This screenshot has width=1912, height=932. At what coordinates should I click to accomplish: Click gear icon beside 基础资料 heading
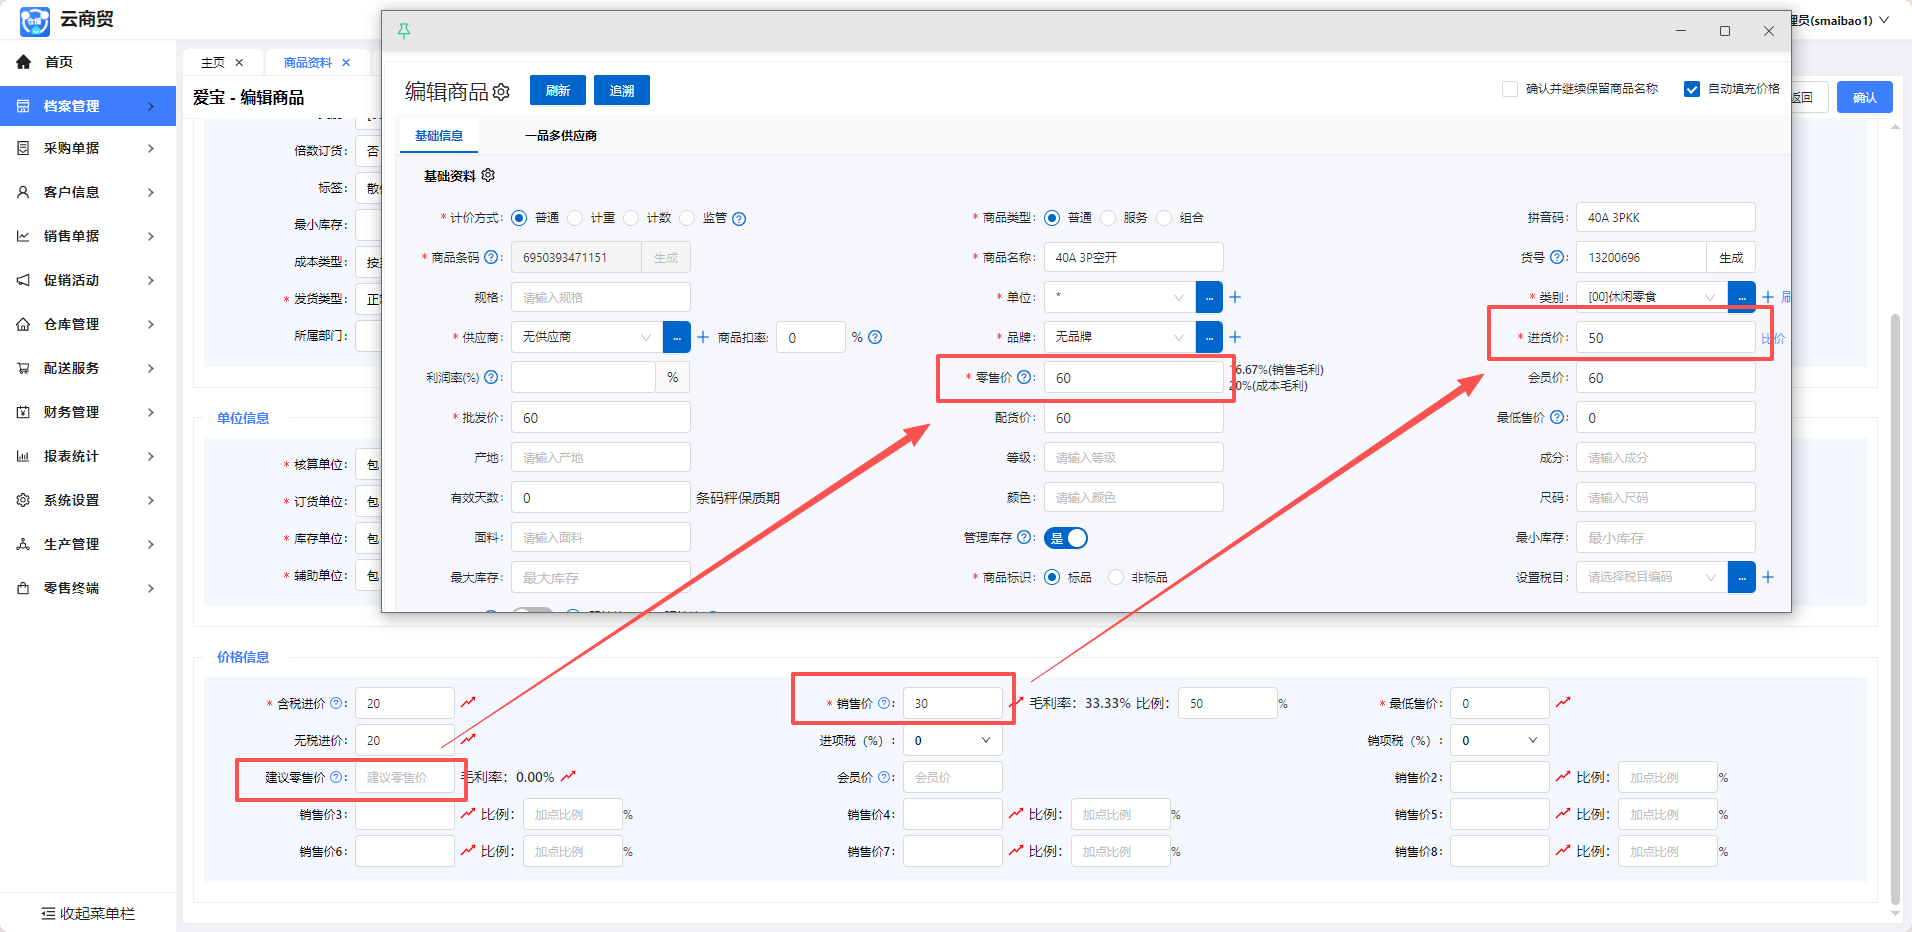pos(488,175)
